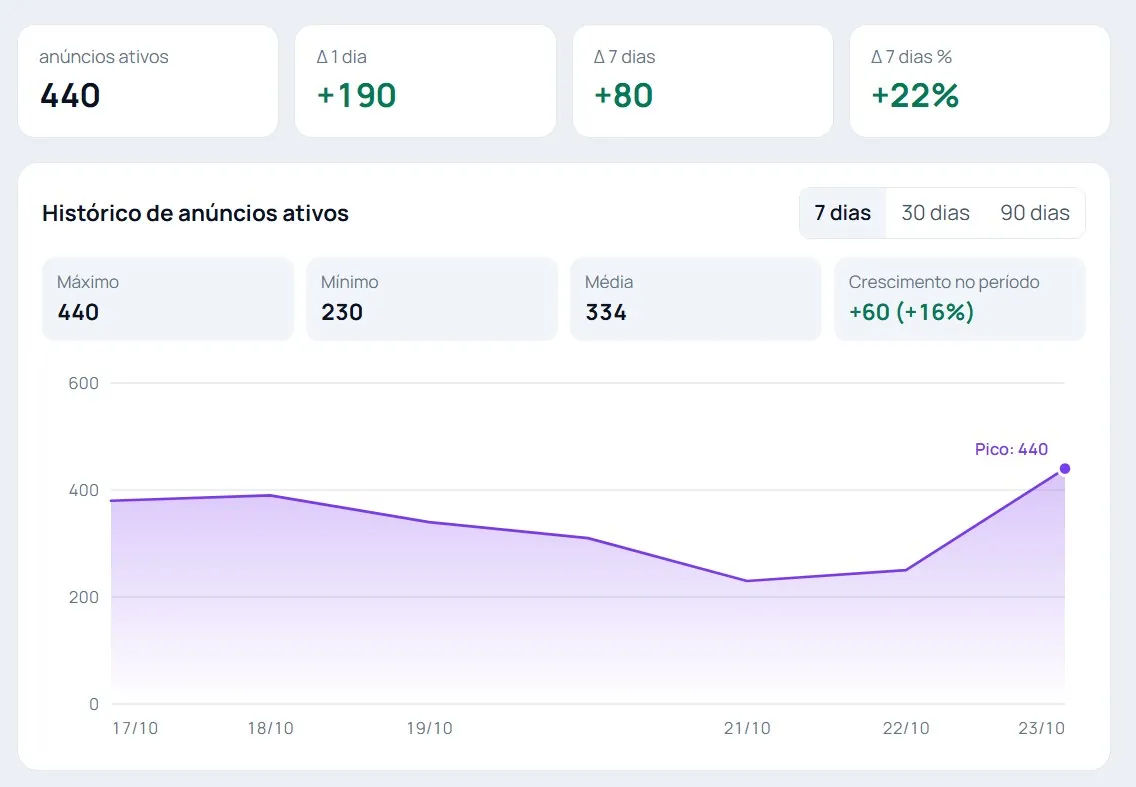Click the 230 value under Mínimo
This screenshot has width=1136, height=787.
(x=342, y=312)
